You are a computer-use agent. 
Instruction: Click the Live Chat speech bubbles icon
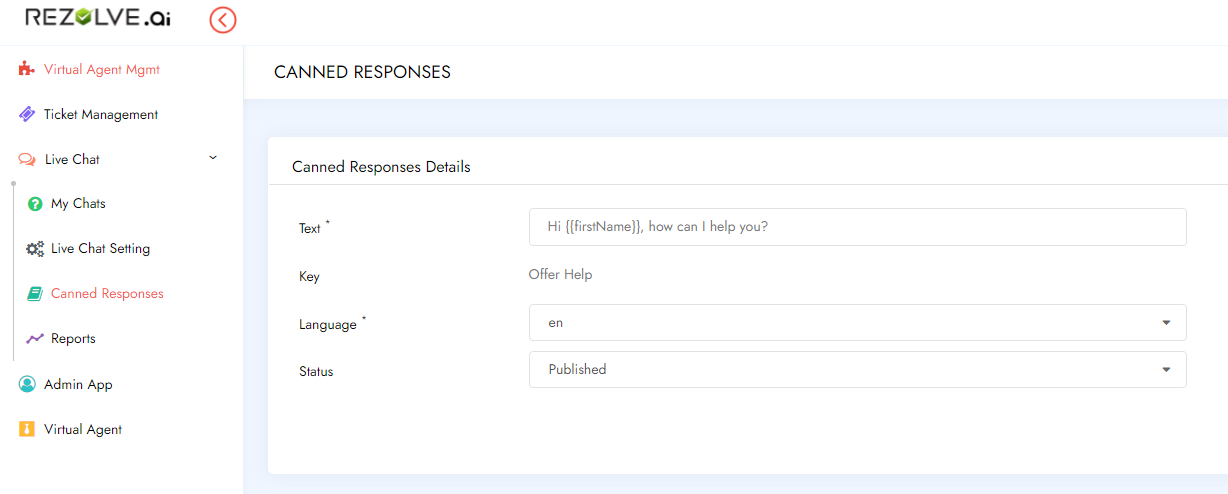pos(27,160)
